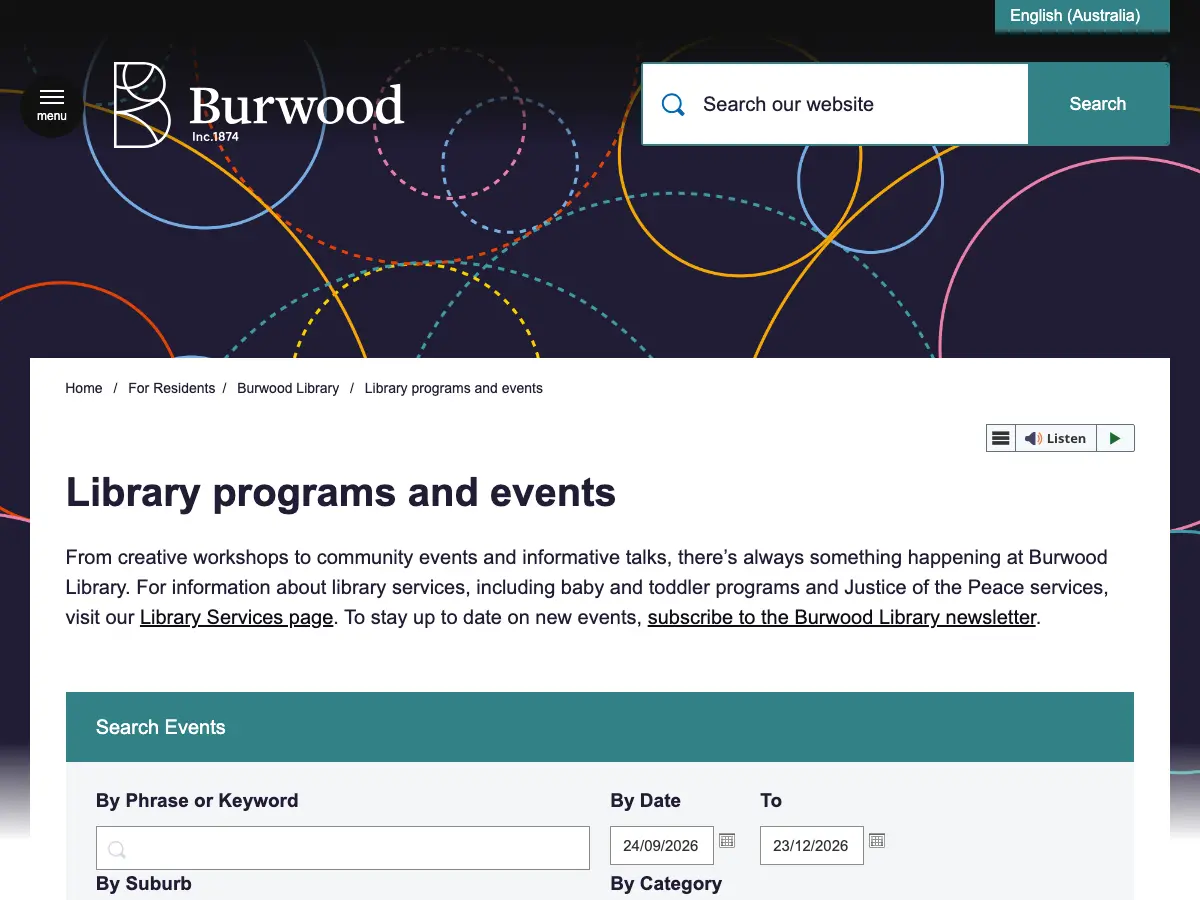Open the ReadSpeaker listen options menu icon

point(1000,438)
